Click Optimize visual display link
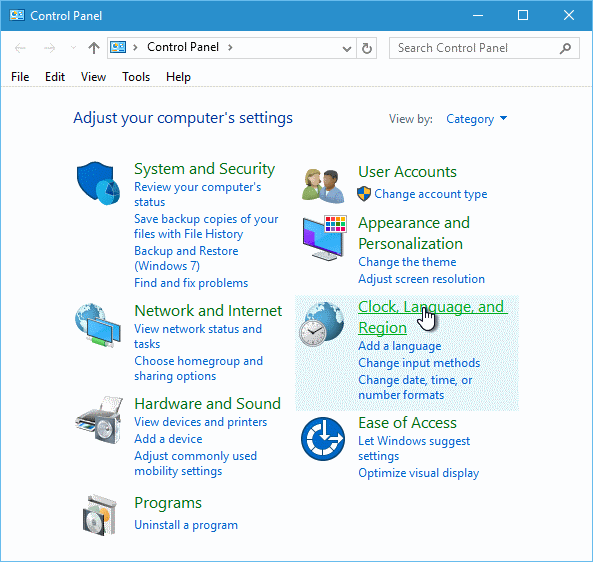 point(418,473)
